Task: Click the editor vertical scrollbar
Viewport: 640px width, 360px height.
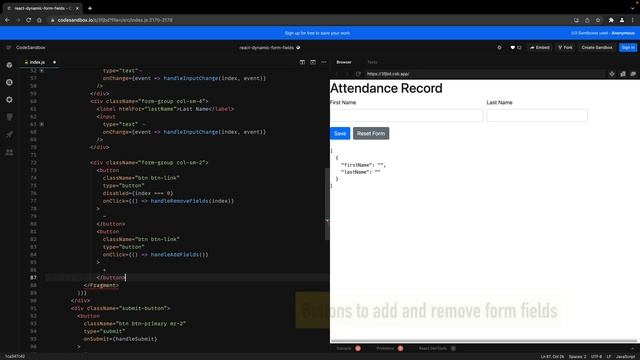Action: [x=327, y=204]
